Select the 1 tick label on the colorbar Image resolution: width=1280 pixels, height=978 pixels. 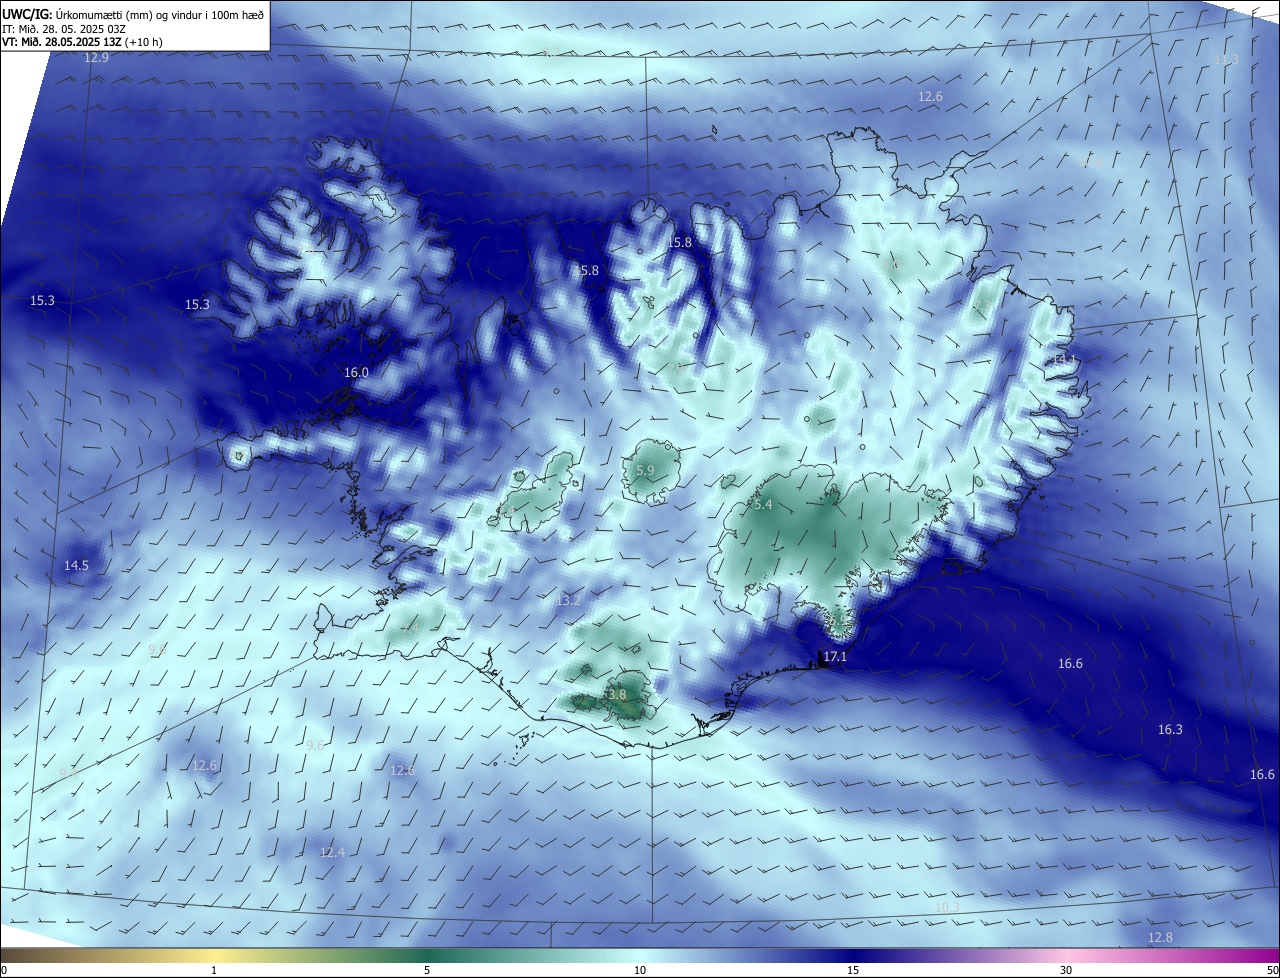(214, 970)
